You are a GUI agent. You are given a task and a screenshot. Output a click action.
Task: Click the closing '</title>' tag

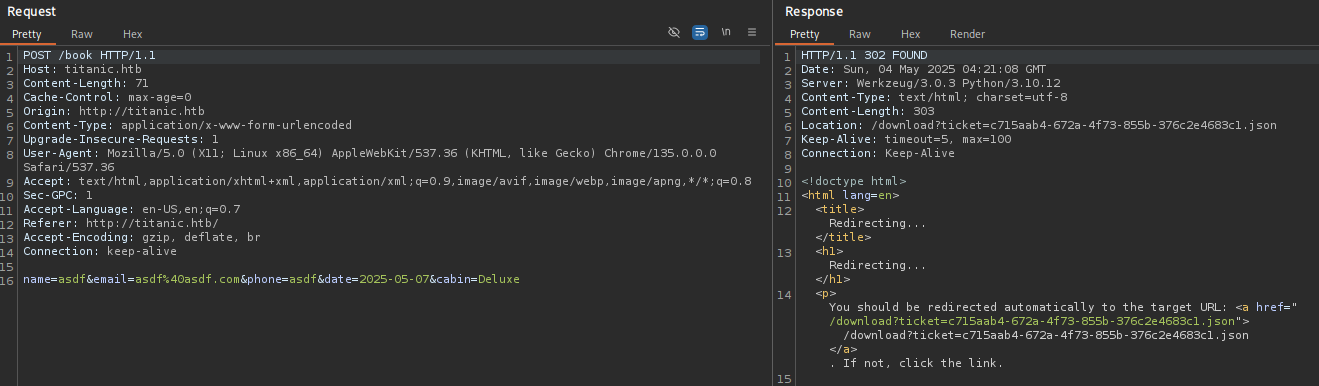[843, 237]
